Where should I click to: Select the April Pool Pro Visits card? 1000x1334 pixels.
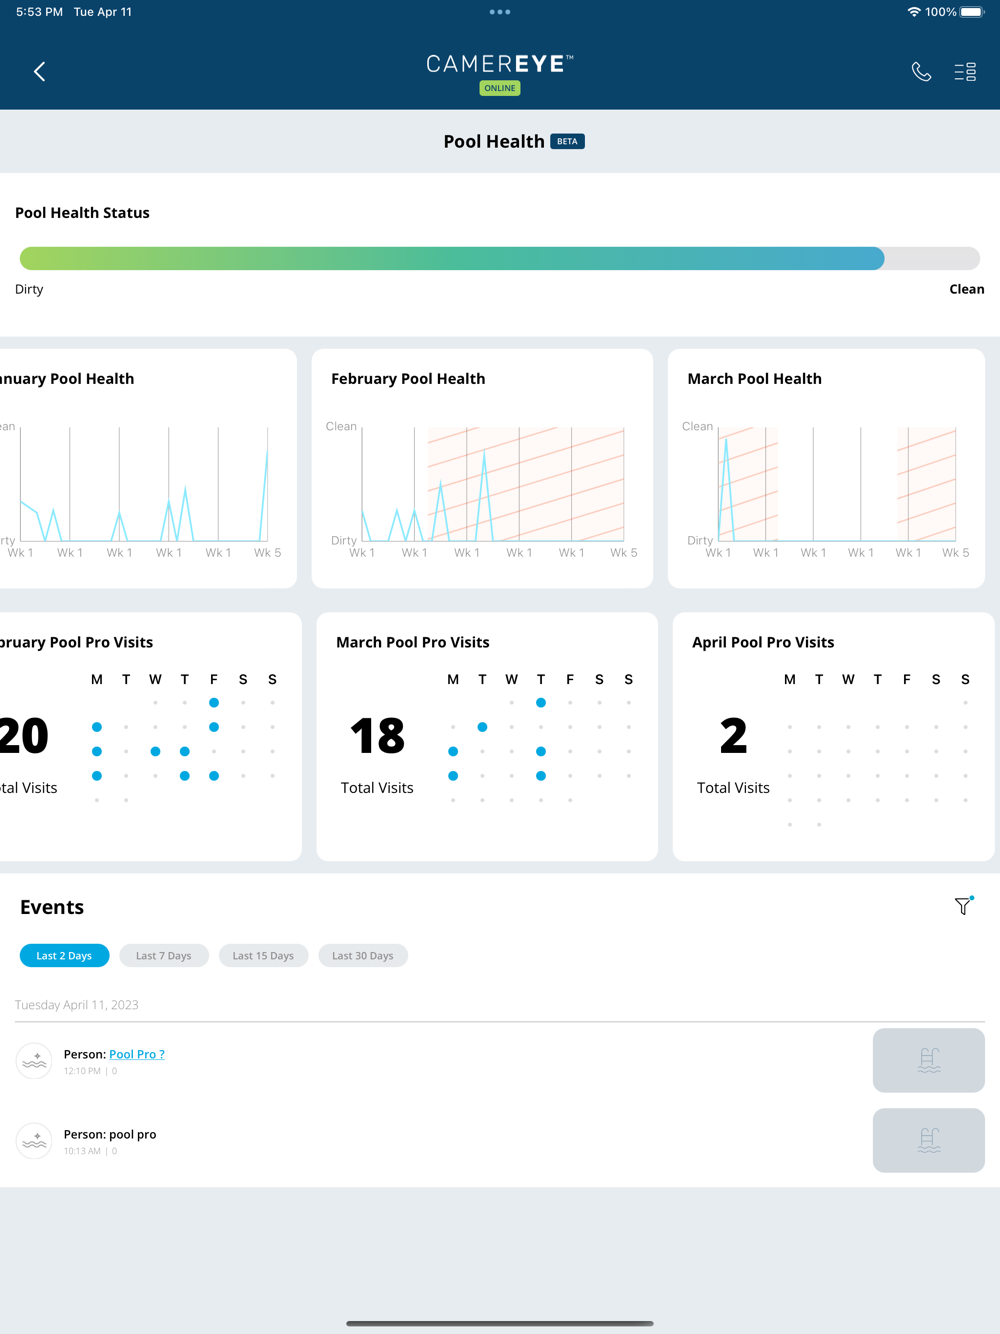(x=833, y=736)
